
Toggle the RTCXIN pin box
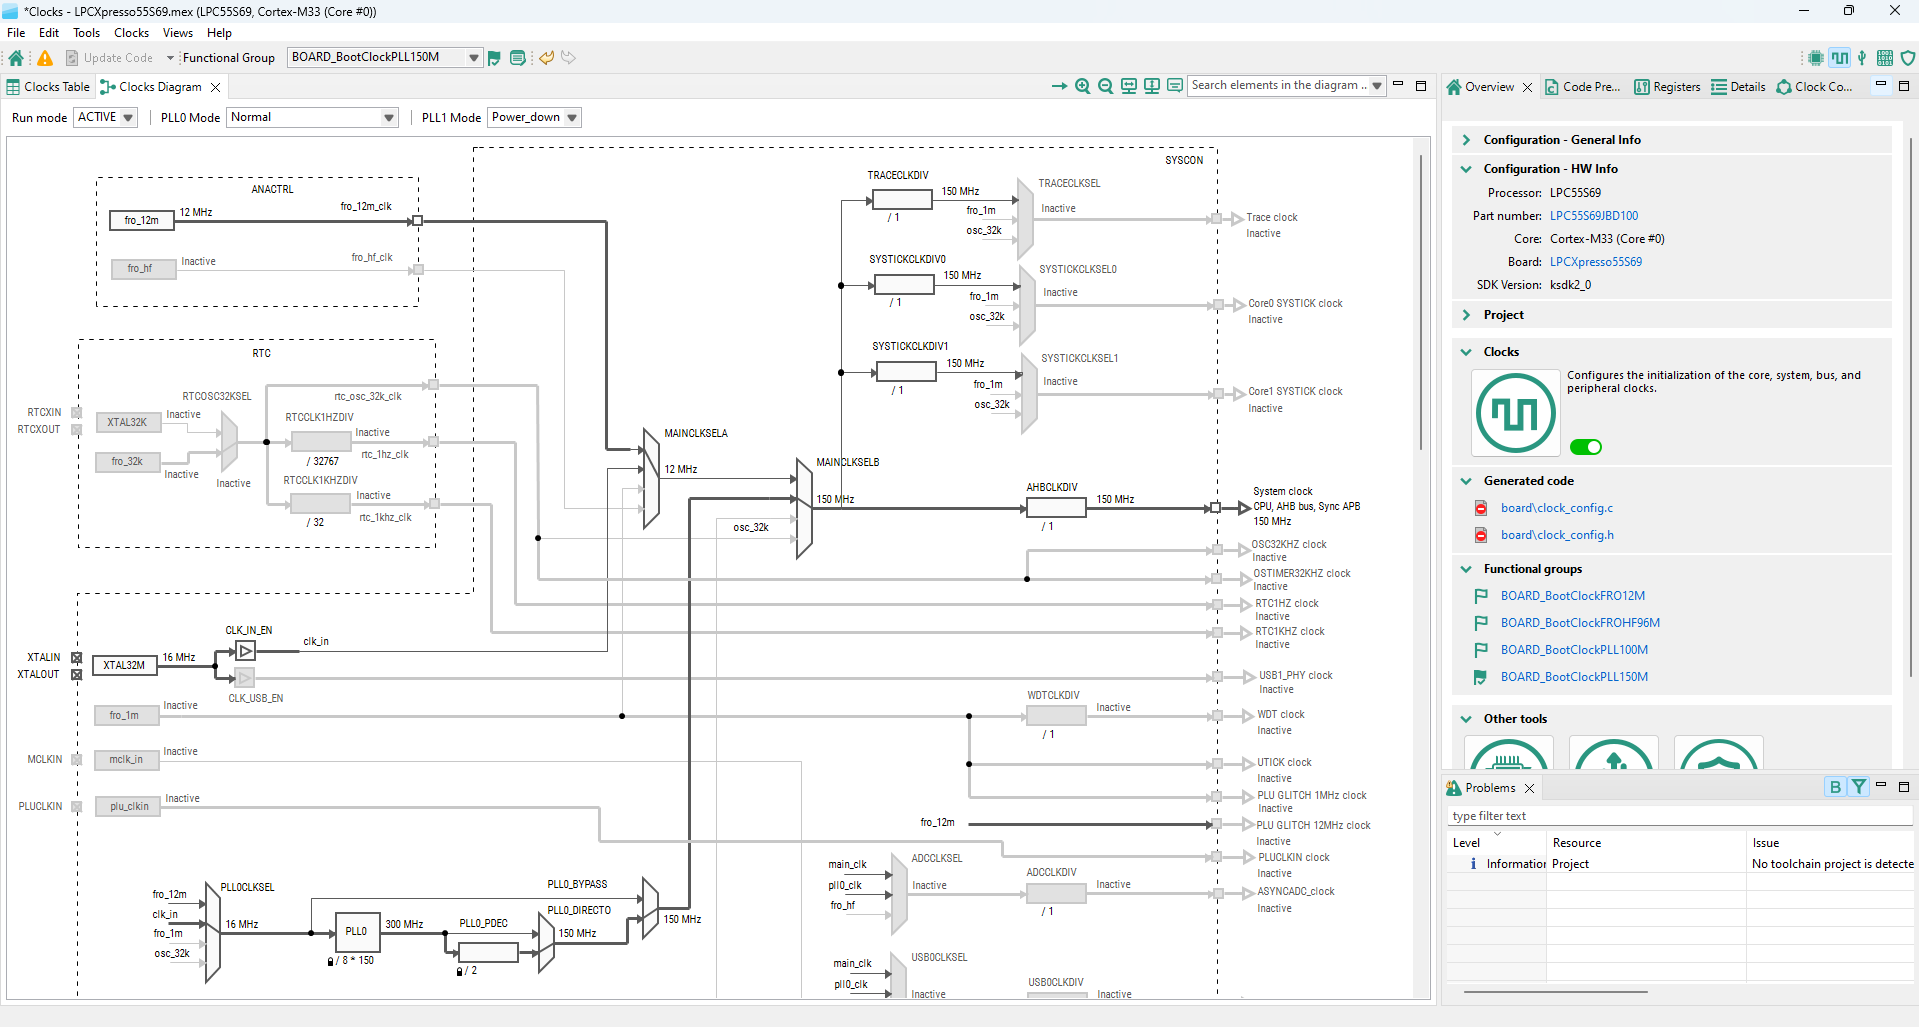pyautogui.click(x=76, y=412)
